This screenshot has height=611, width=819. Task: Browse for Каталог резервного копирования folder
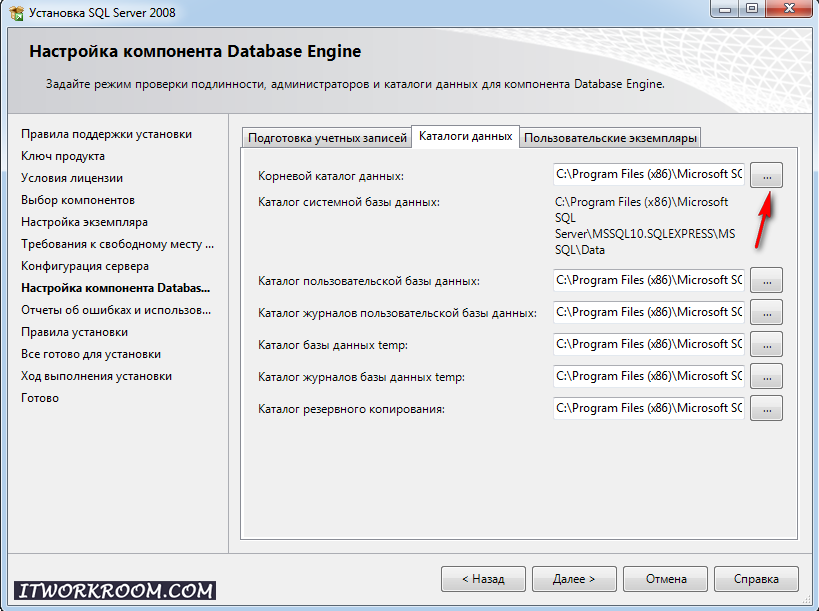766,408
